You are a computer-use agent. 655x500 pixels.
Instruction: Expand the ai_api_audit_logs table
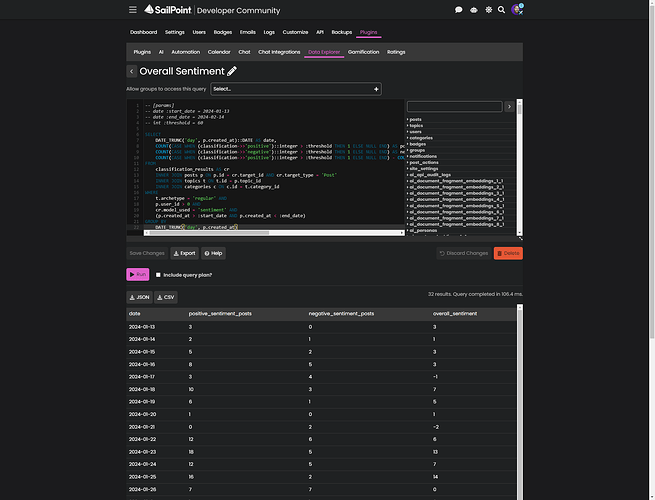429,175
